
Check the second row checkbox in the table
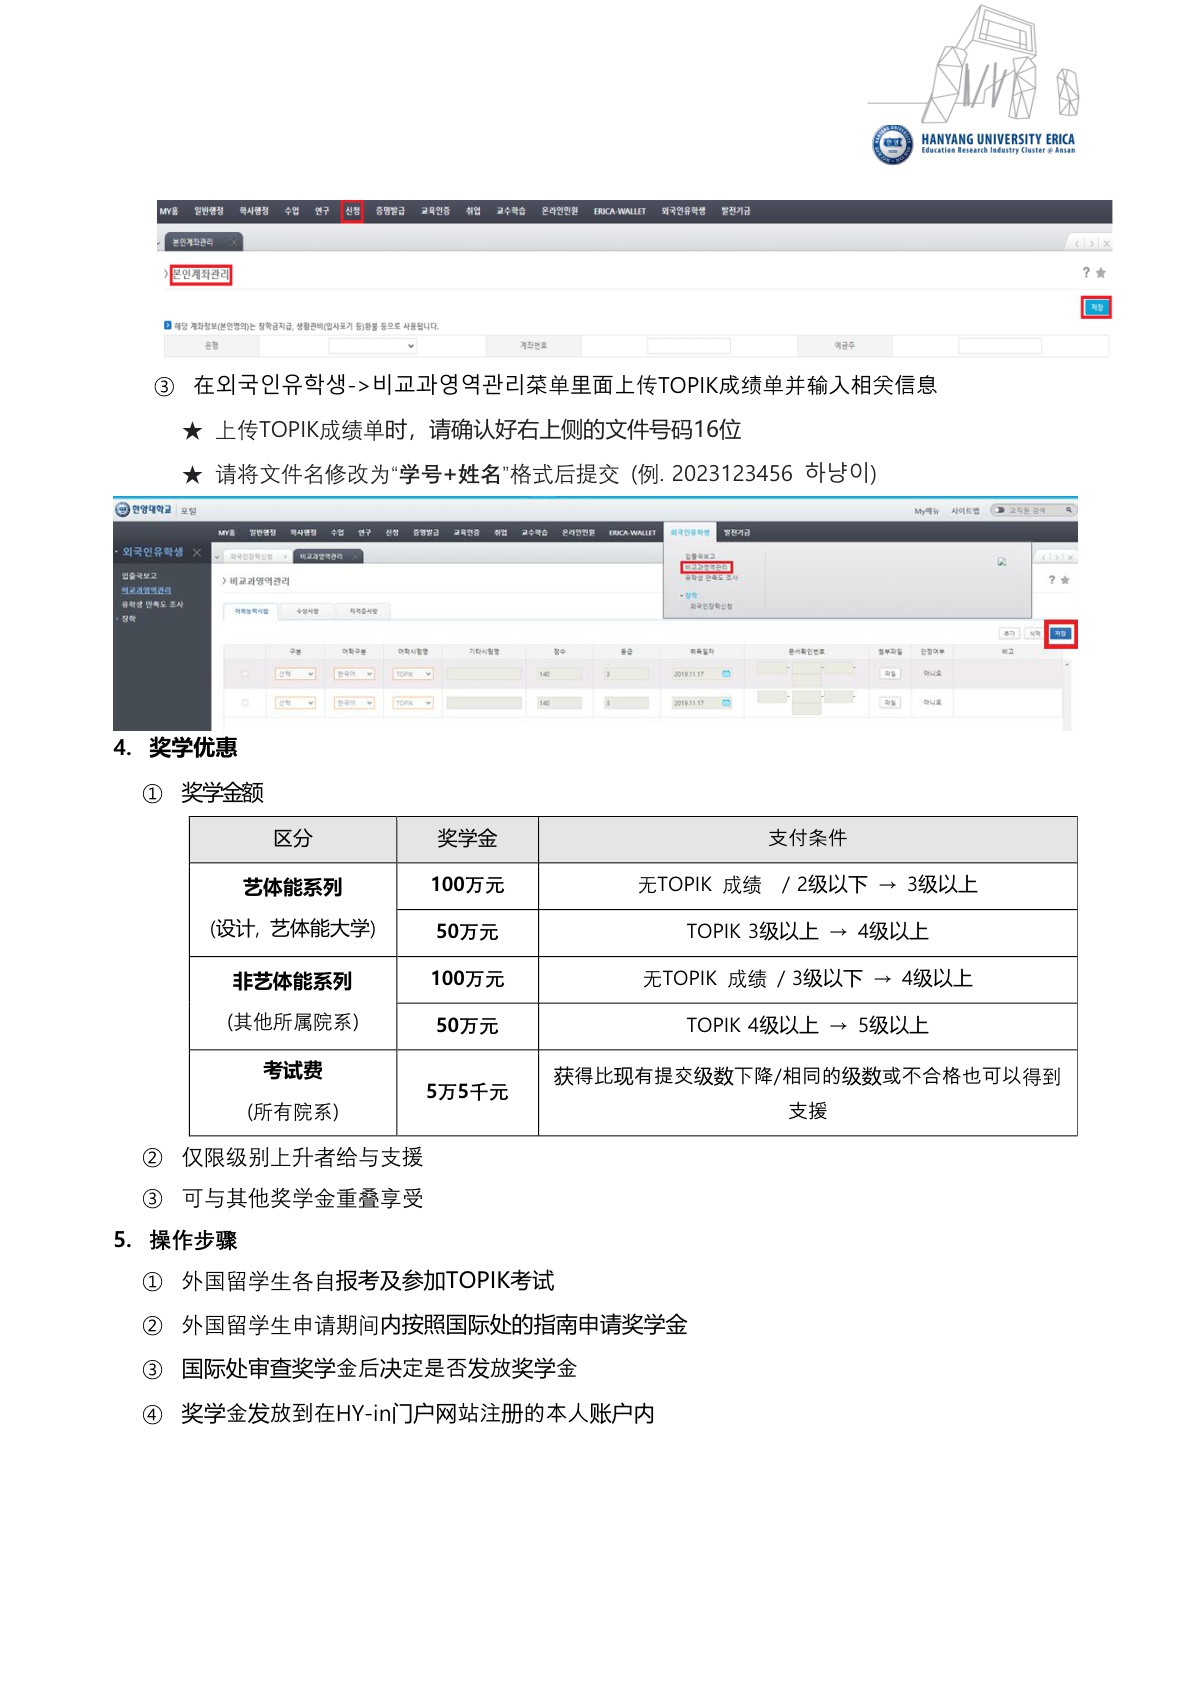tap(245, 703)
